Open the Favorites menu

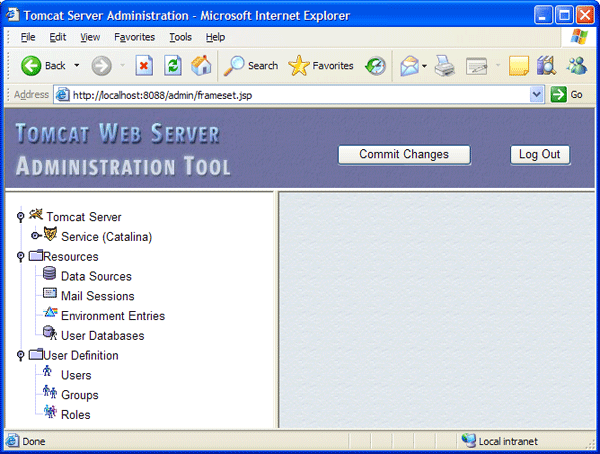pos(134,37)
